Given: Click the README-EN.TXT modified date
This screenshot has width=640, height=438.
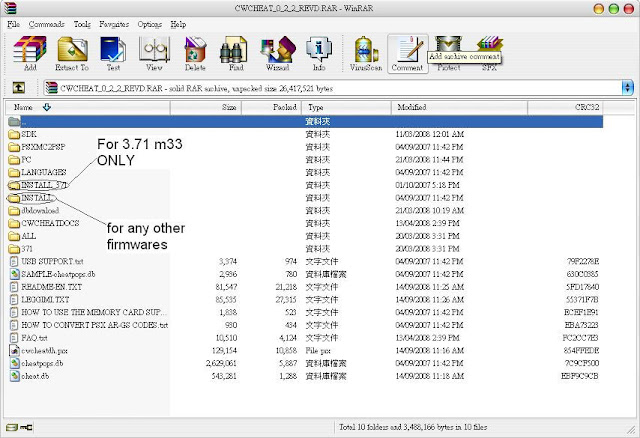Looking at the screenshot, I should (429, 287).
